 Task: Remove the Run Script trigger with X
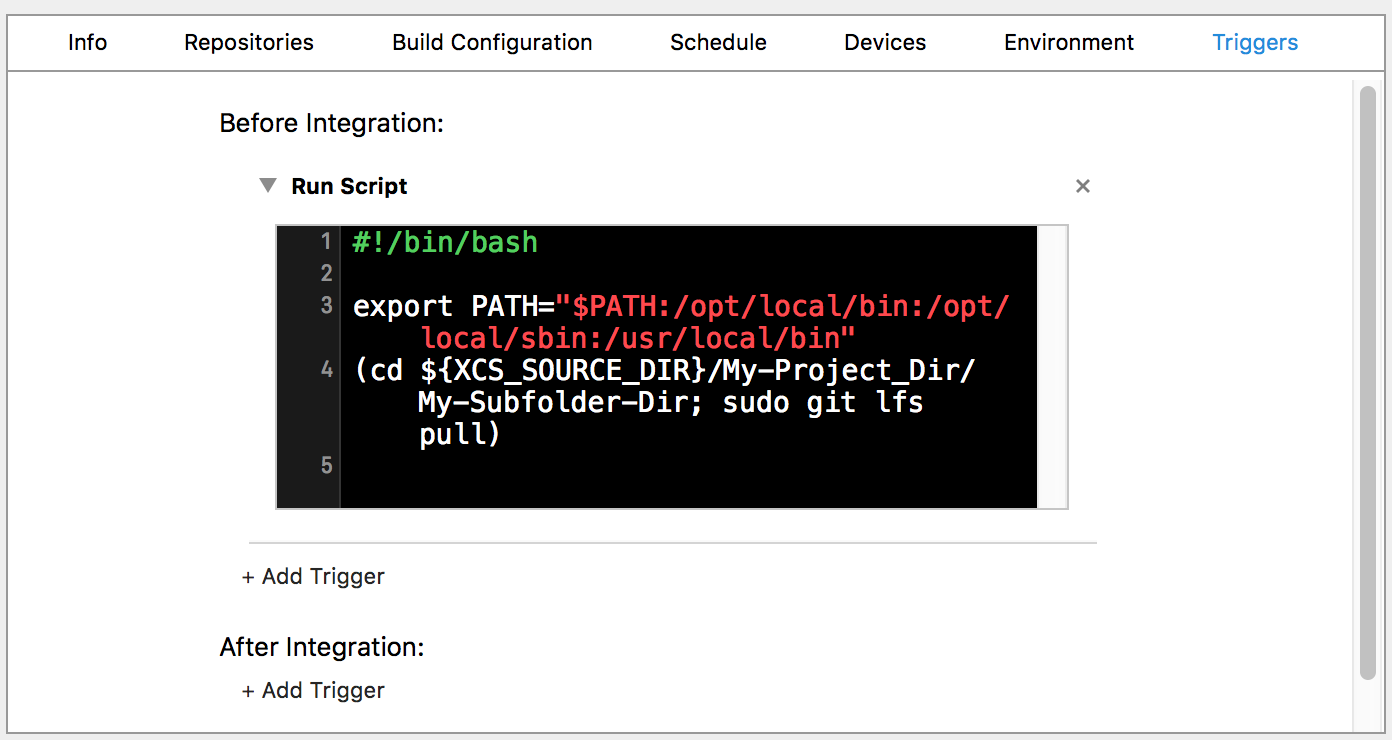[1082, 186]
